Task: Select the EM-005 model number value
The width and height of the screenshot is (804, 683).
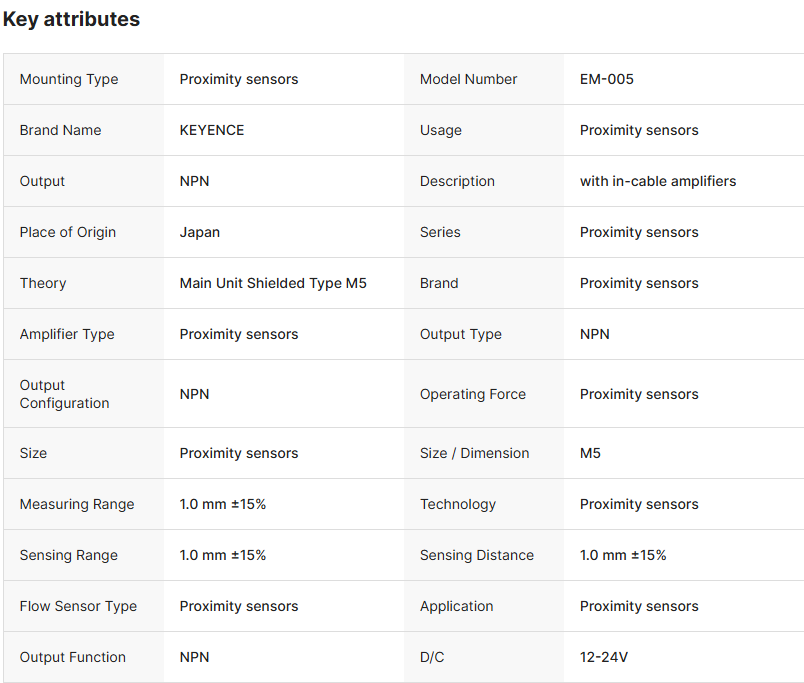Action: coord(606,79)
